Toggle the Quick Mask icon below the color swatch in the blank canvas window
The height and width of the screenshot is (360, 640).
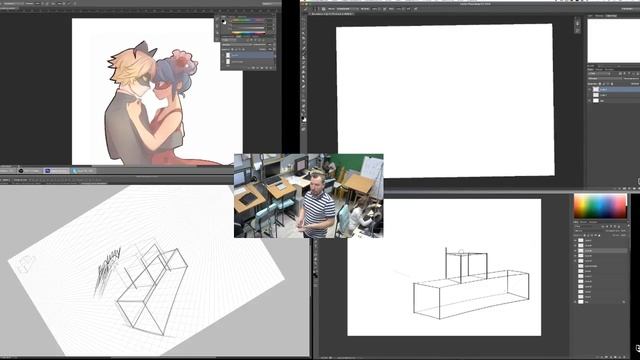coord(304,129)
